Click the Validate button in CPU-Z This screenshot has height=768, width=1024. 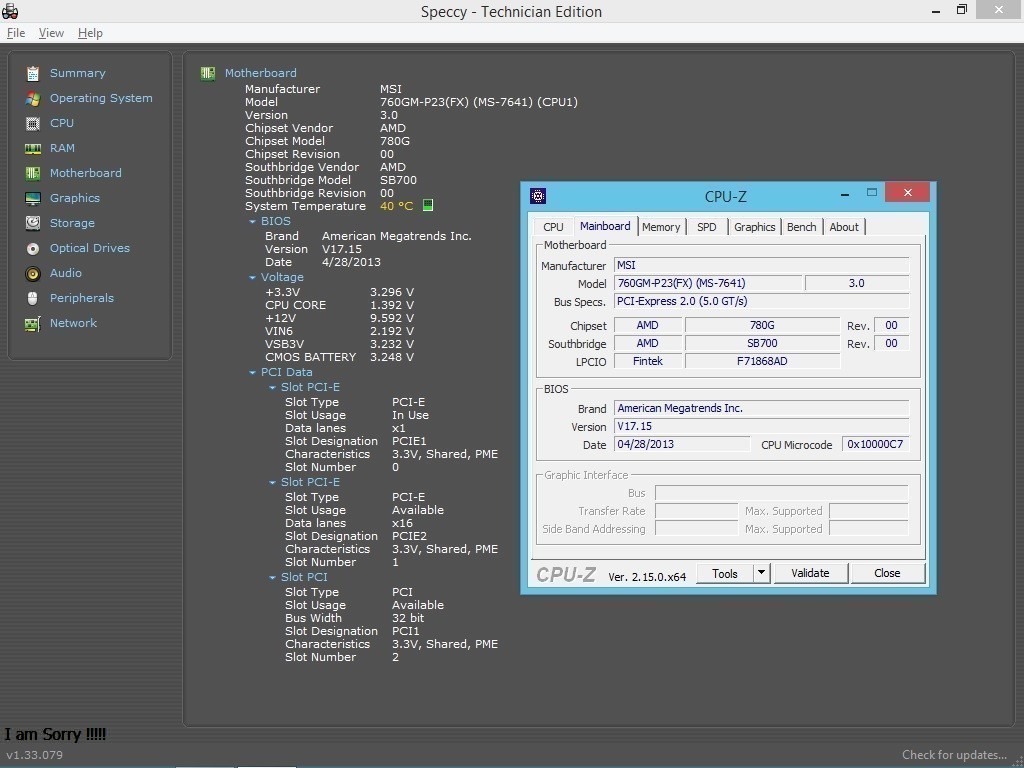810,573
